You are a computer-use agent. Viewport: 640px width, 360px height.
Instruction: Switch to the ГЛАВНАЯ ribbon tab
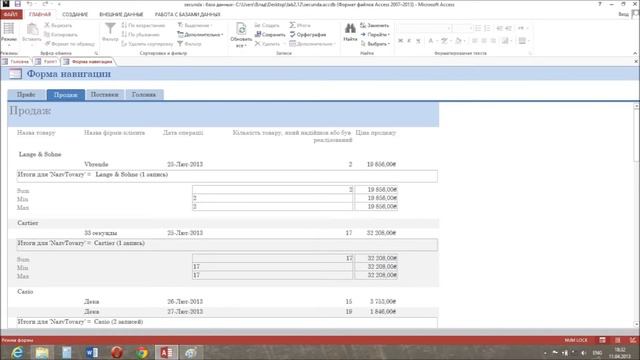click(40, 14)
